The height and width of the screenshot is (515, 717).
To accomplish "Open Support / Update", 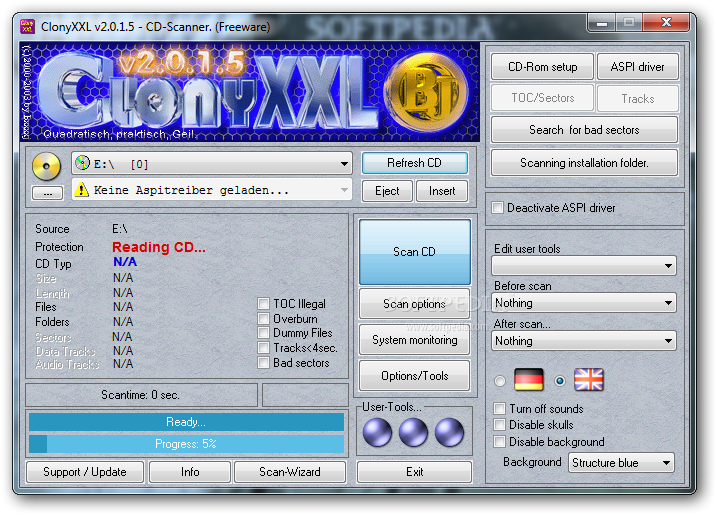I will pyautogui.click(x=85, y=472).
